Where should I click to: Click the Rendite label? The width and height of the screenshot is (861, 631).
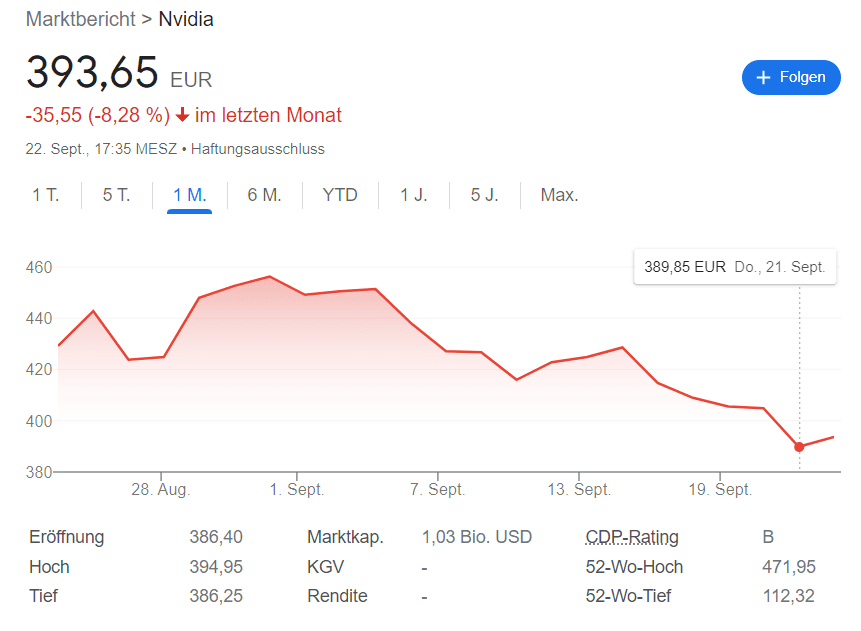337,595
